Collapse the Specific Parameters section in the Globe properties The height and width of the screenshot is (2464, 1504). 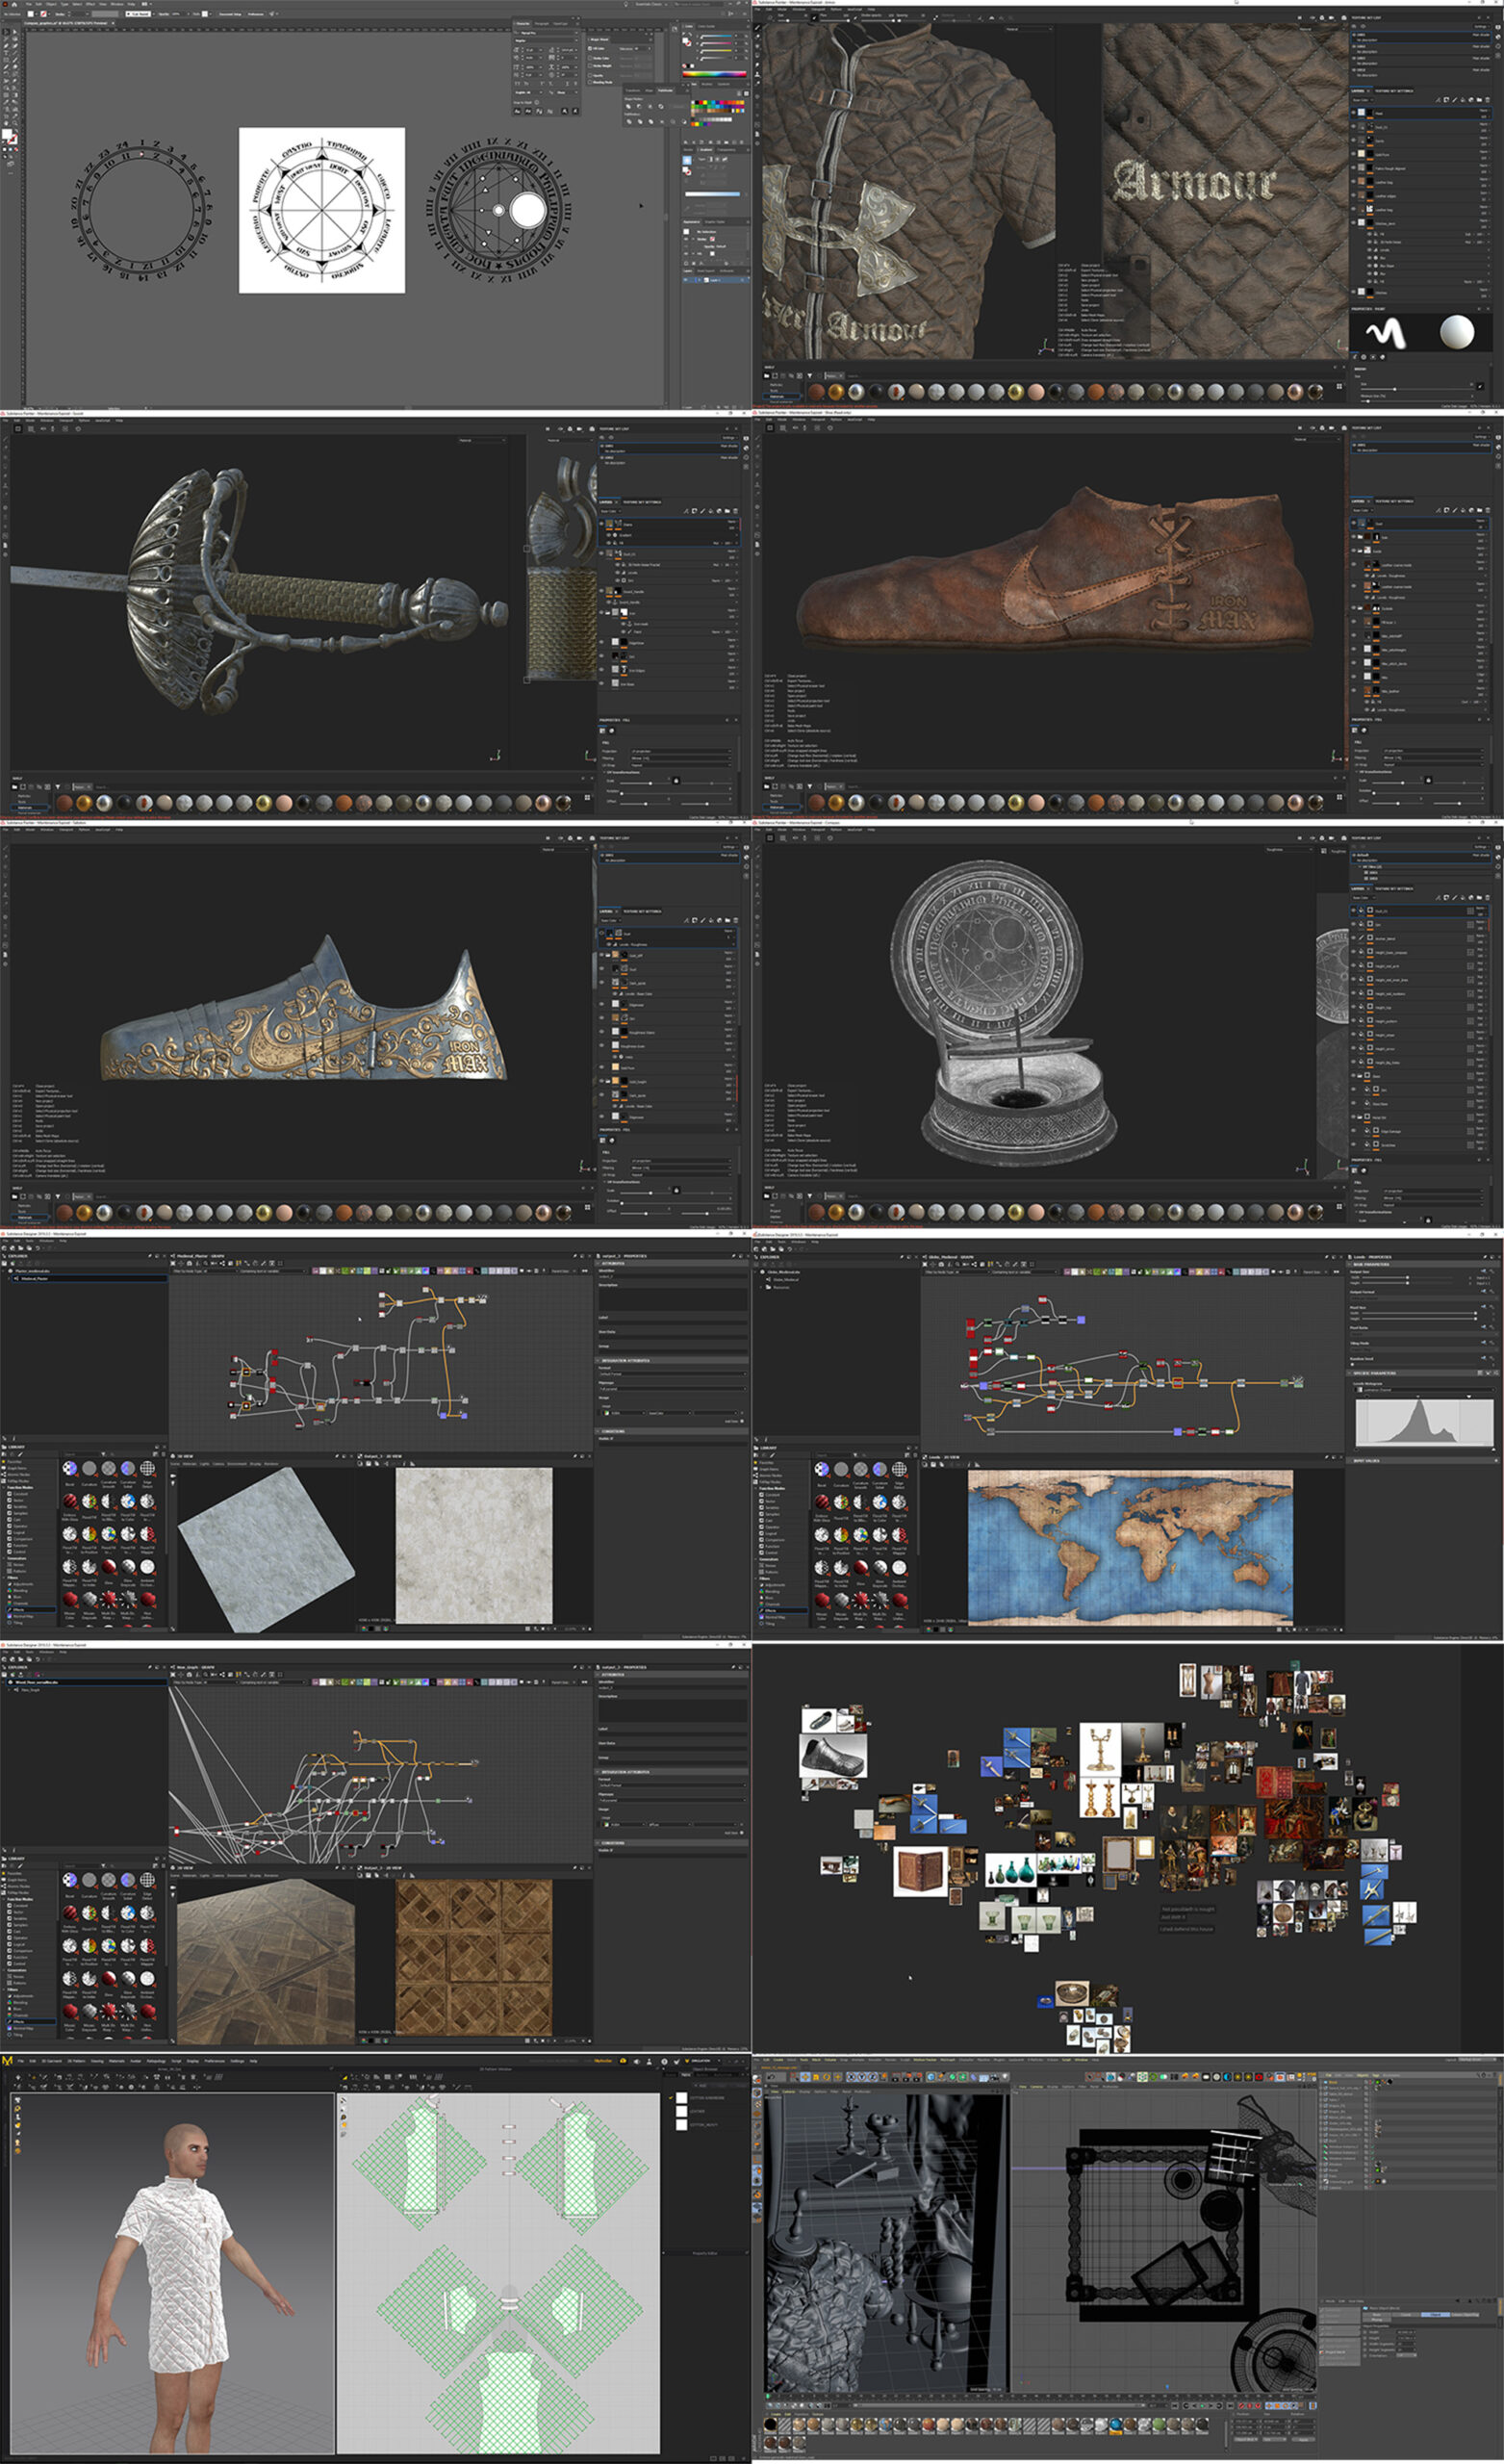point(1350,1374)
